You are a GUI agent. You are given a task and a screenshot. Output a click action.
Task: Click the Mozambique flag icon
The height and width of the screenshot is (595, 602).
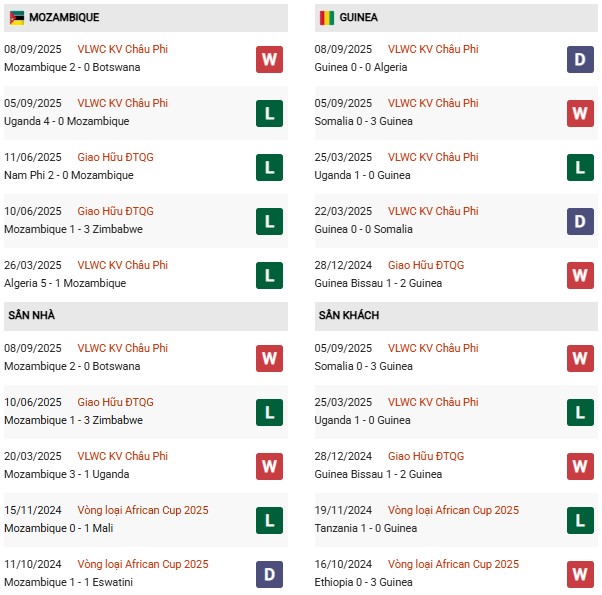(17, 18)
